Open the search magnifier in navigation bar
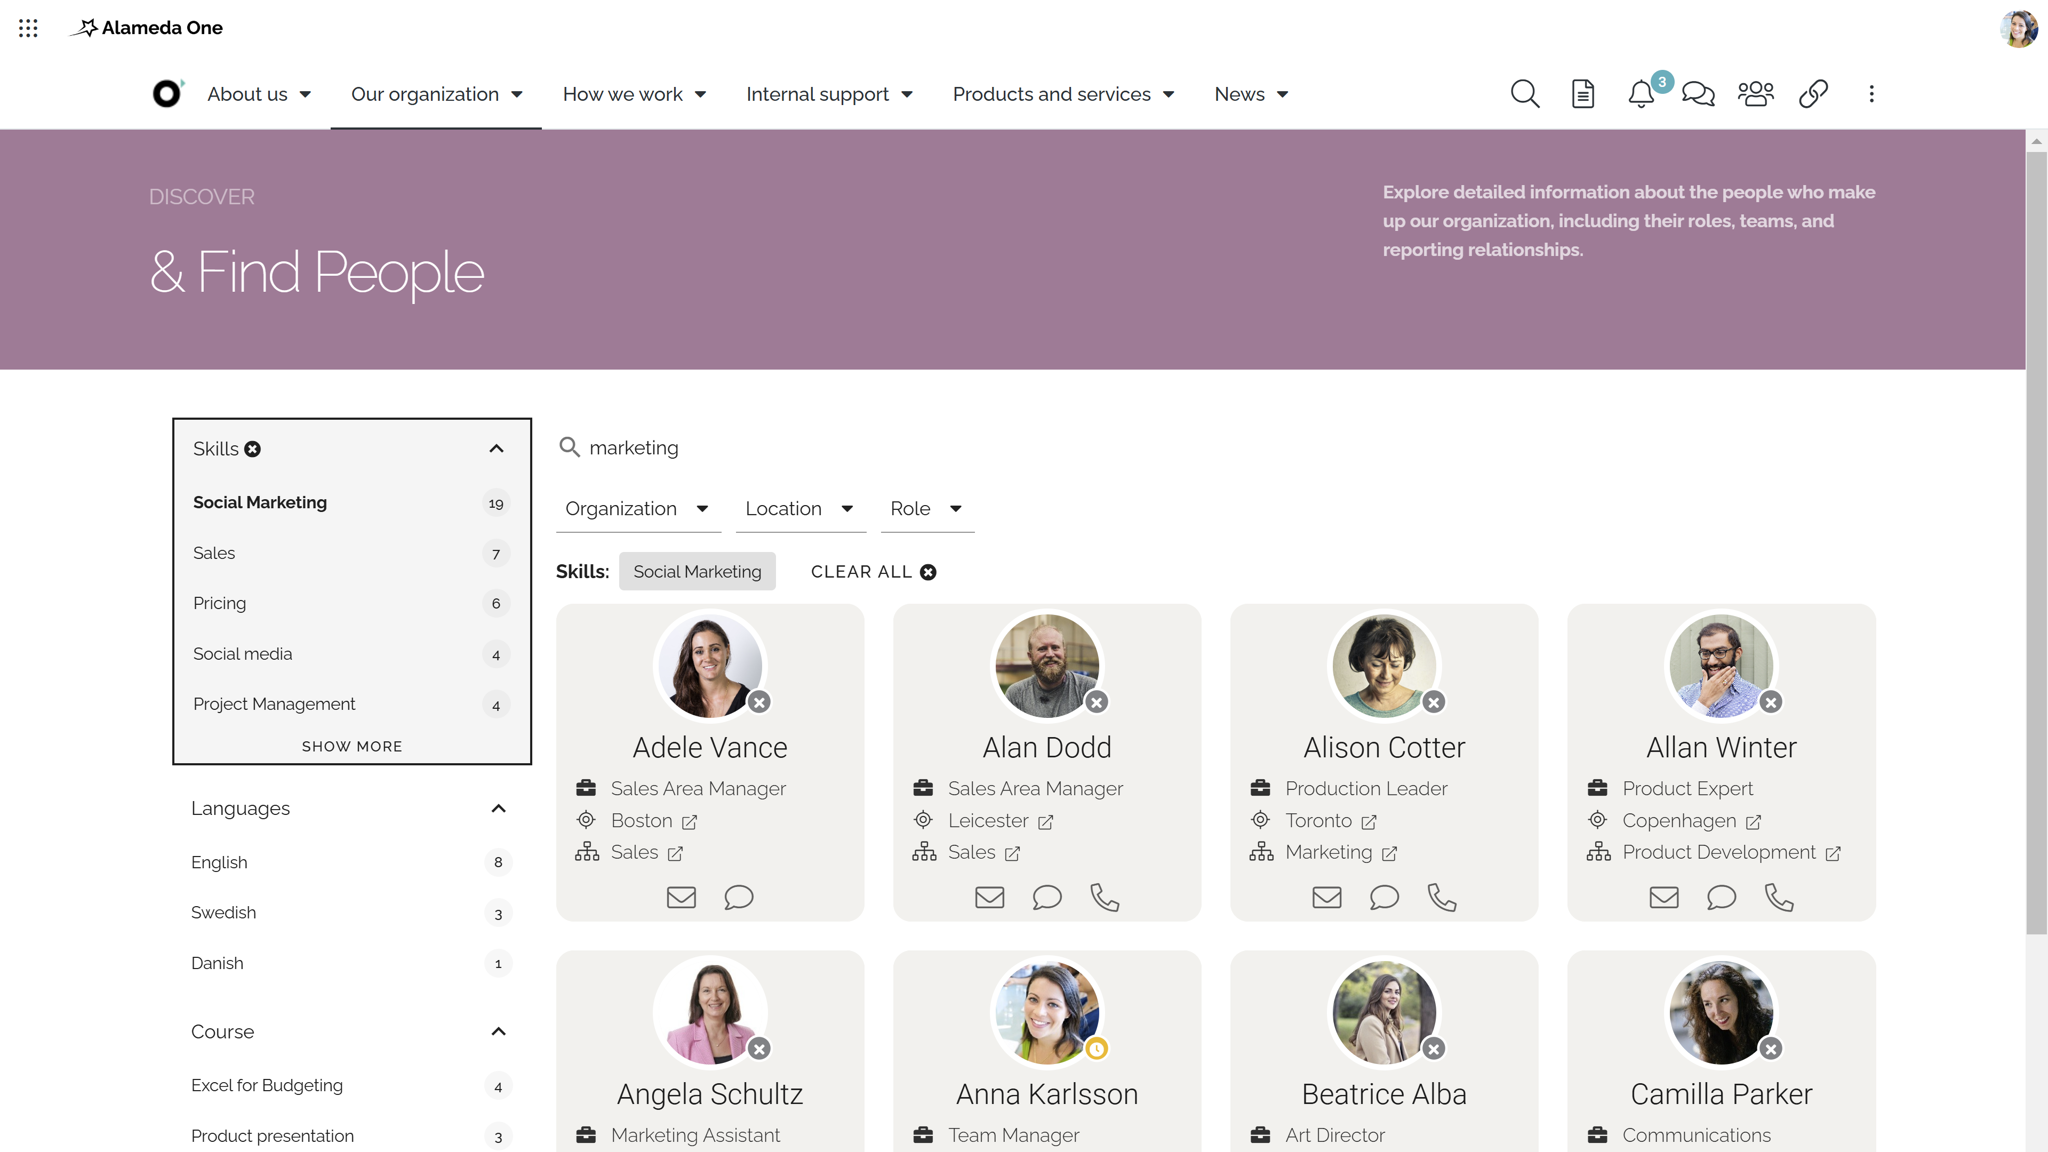This screenshot has width=2048, height=1152. click(x=1524, y=94)
